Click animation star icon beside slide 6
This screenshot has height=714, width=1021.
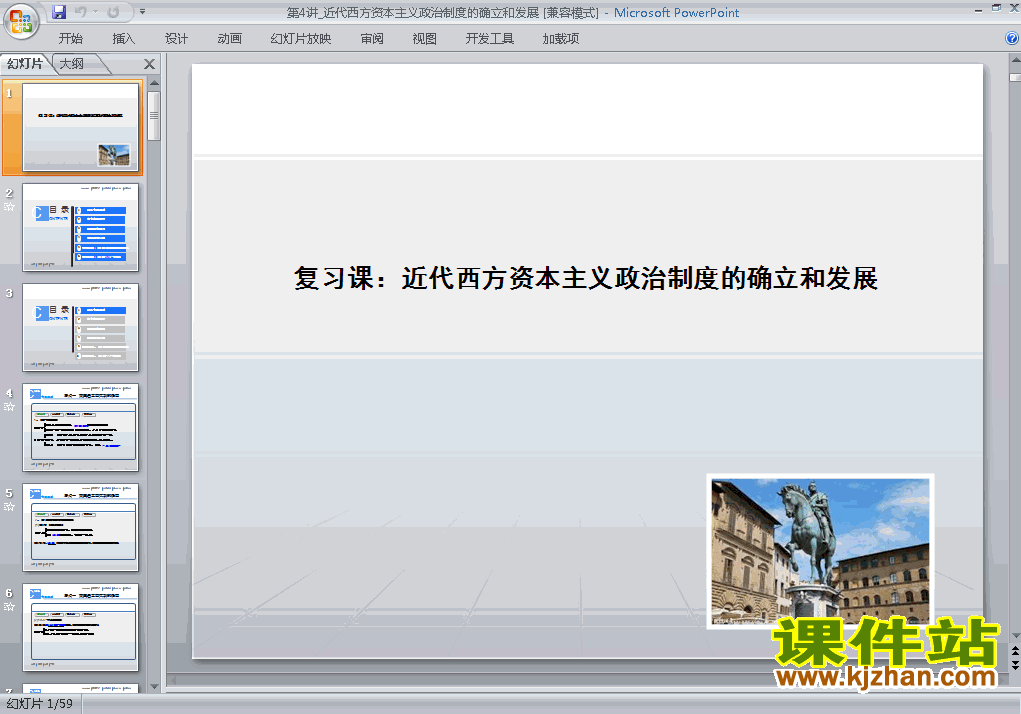click(x=9, y=607)
